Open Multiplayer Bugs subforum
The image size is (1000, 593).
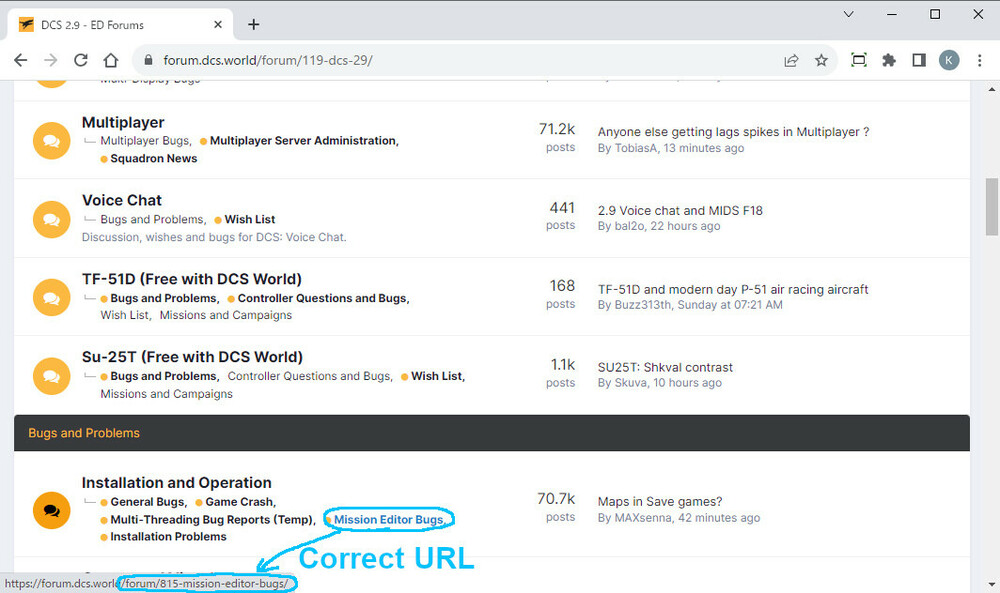pos(145,141)
